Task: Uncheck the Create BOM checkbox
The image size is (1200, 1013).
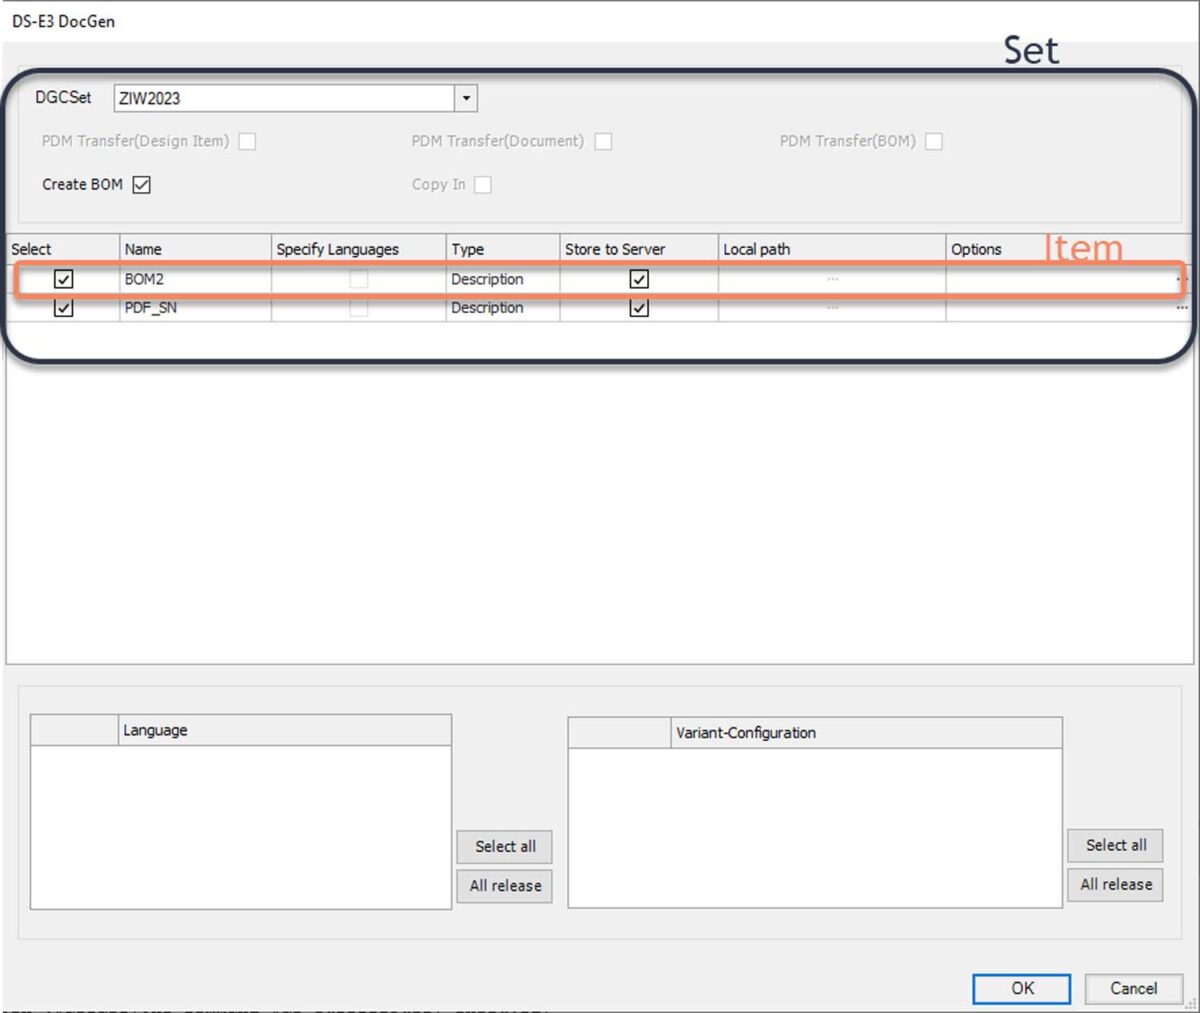Action: 140,184
